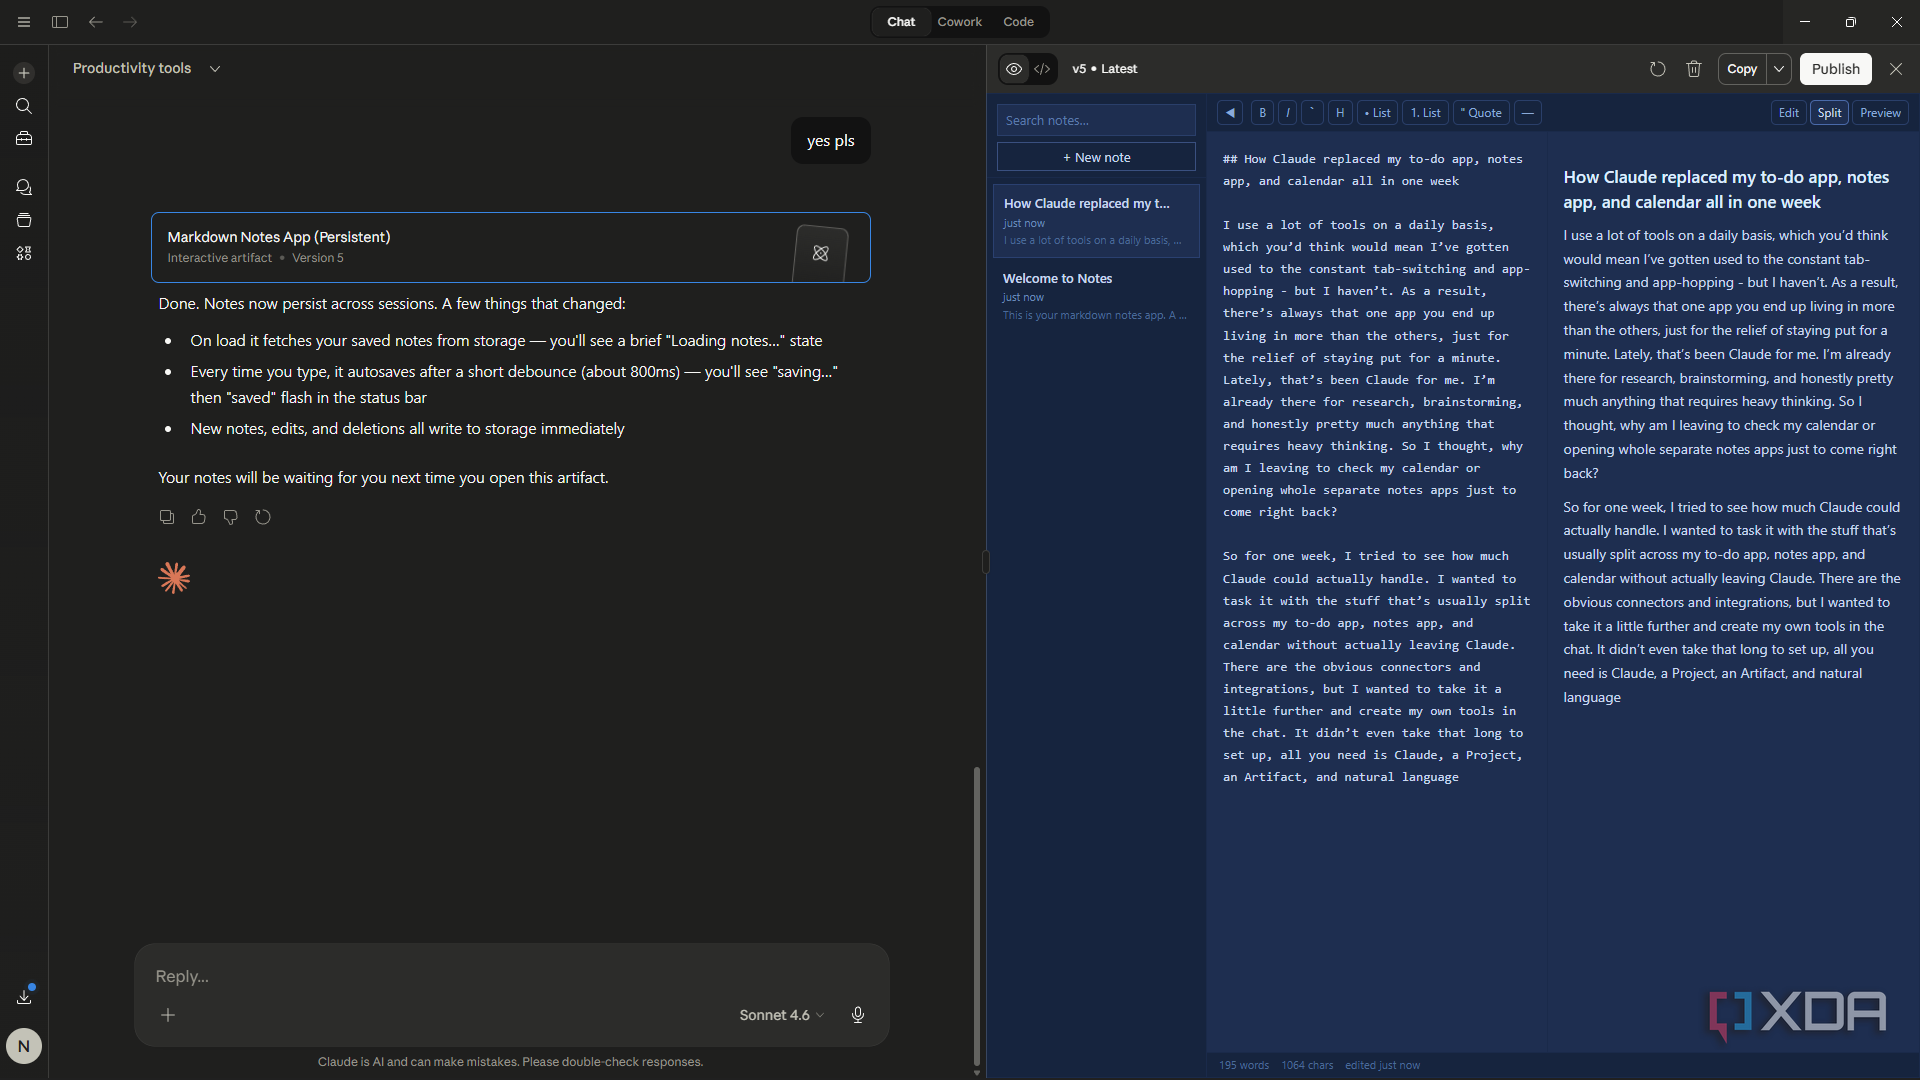Switch to the Code tab

click(1018, 22)
